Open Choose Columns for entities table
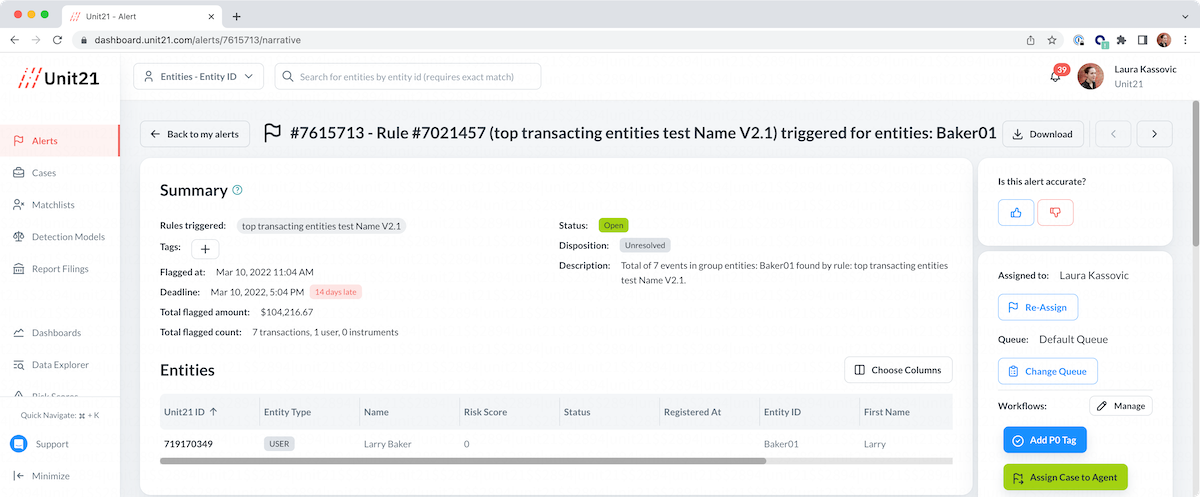Screen dimensions: 1200x497 tap(899, 370)
